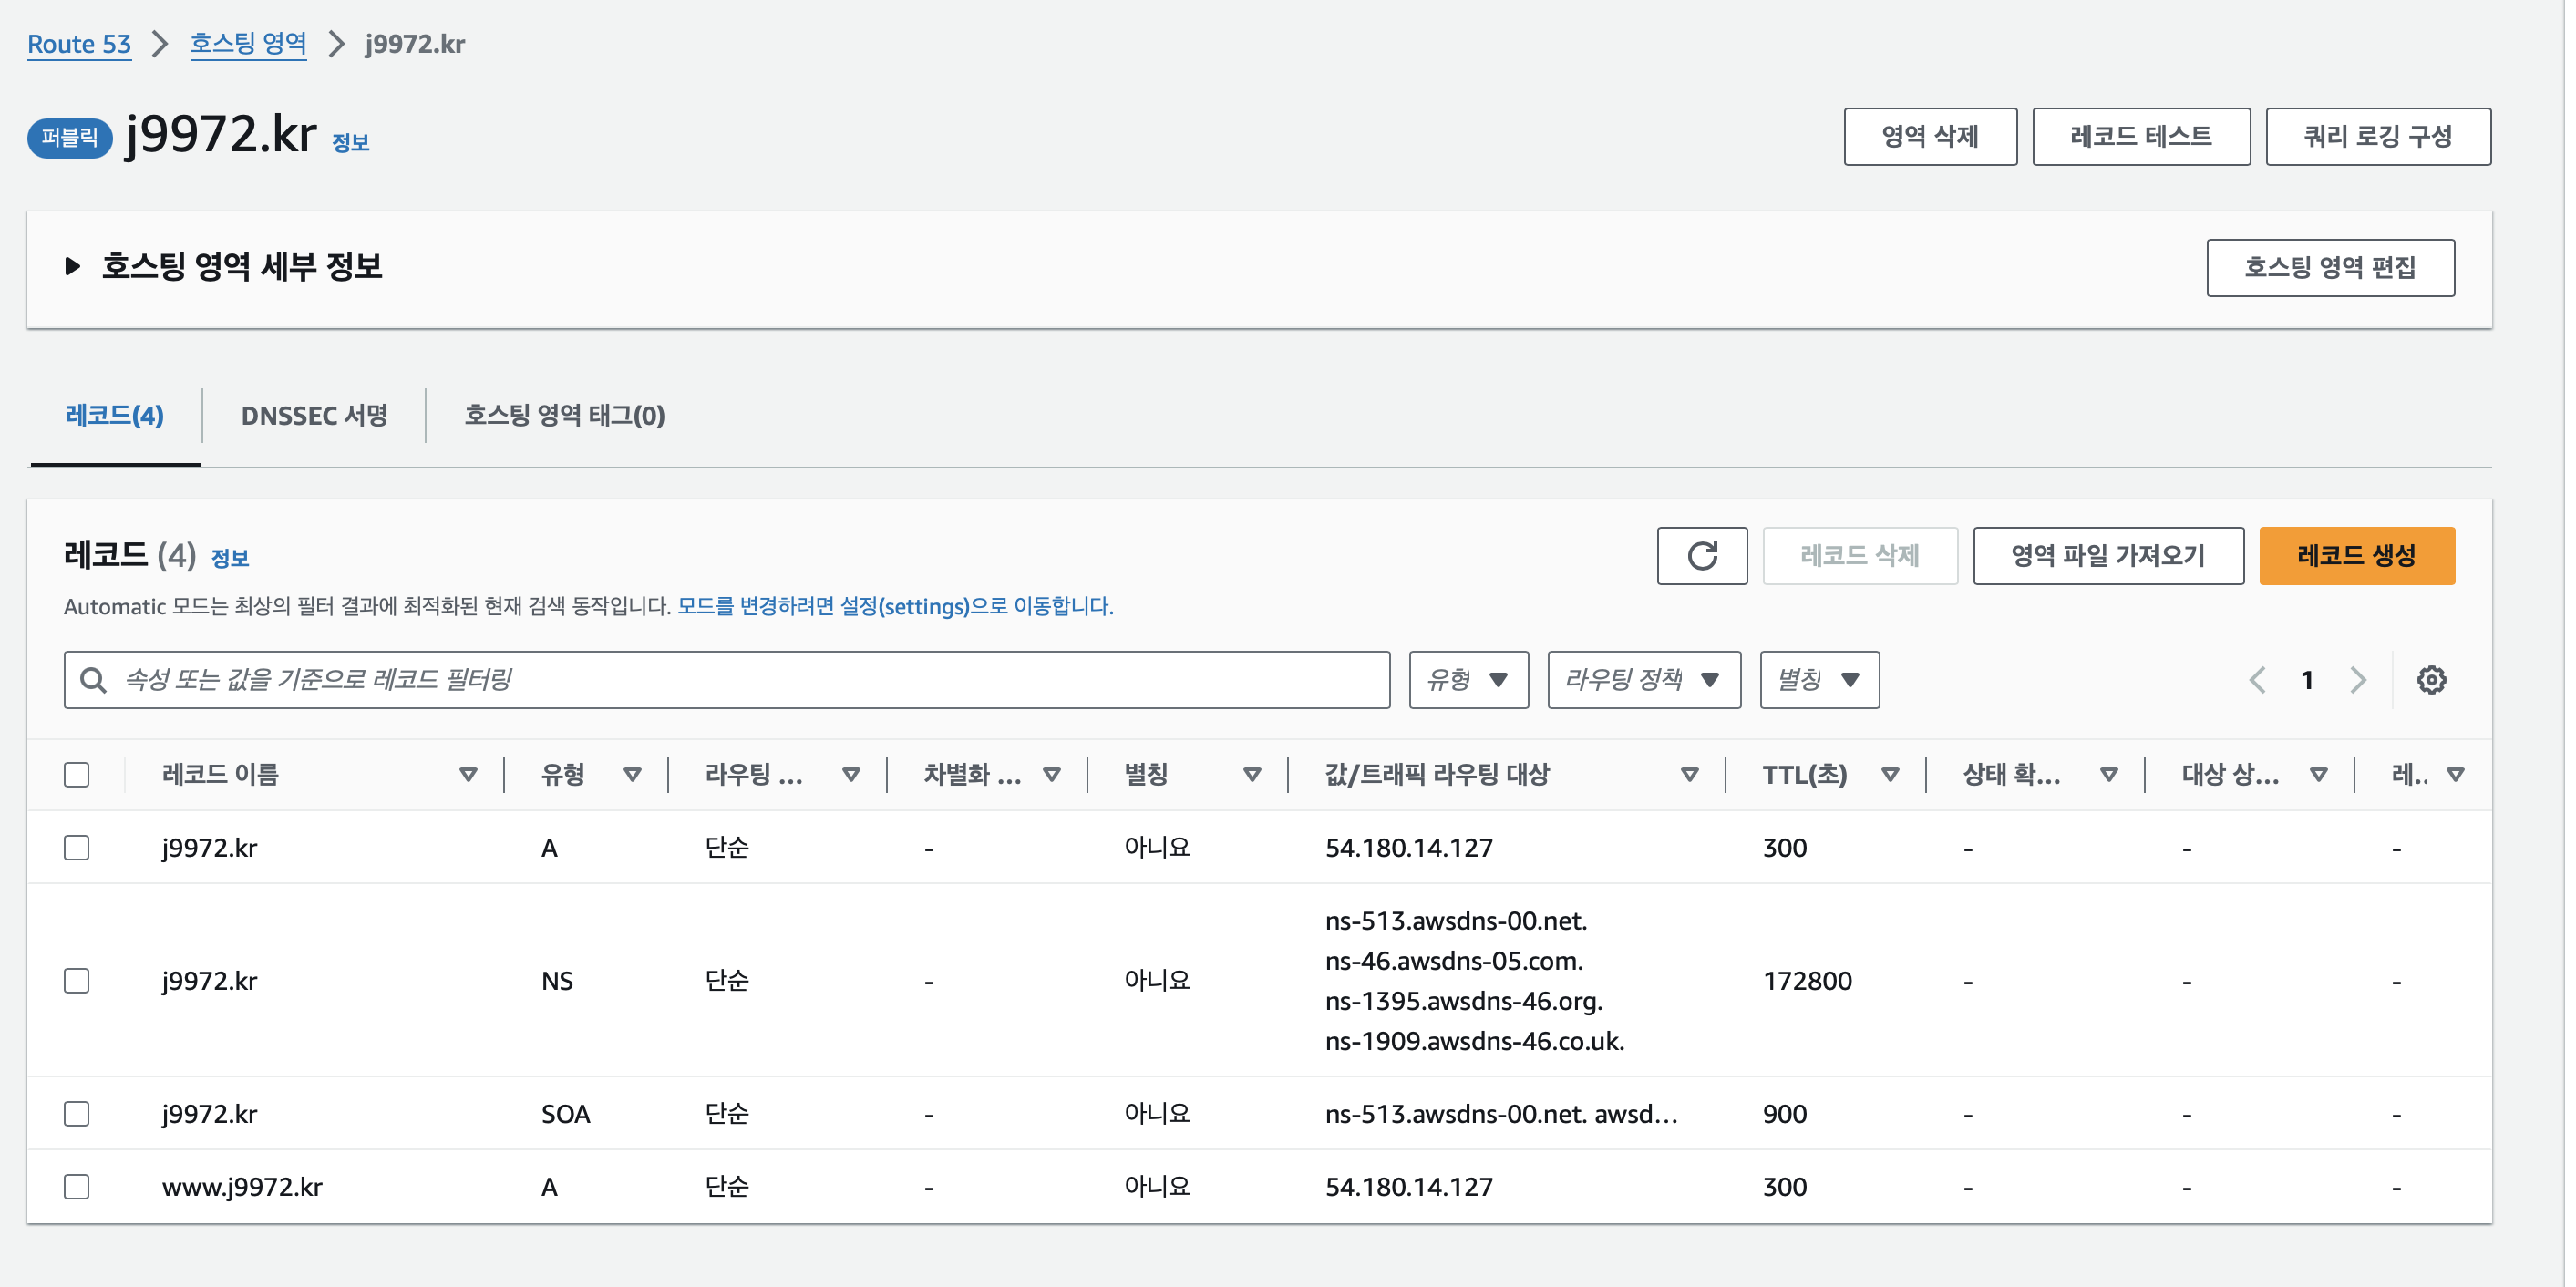This screenshot has height=1287, width=2576.
Task: Click the orange 레코드 생성 button
Action: point(2355,556)
